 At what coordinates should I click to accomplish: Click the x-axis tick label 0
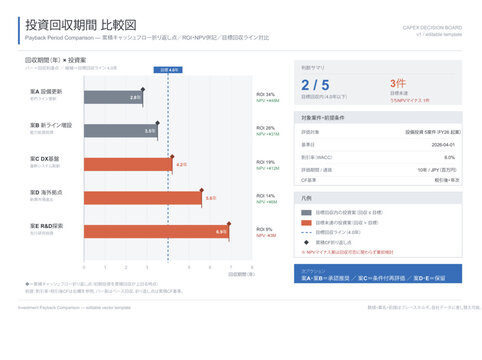(x=84, y=267)
